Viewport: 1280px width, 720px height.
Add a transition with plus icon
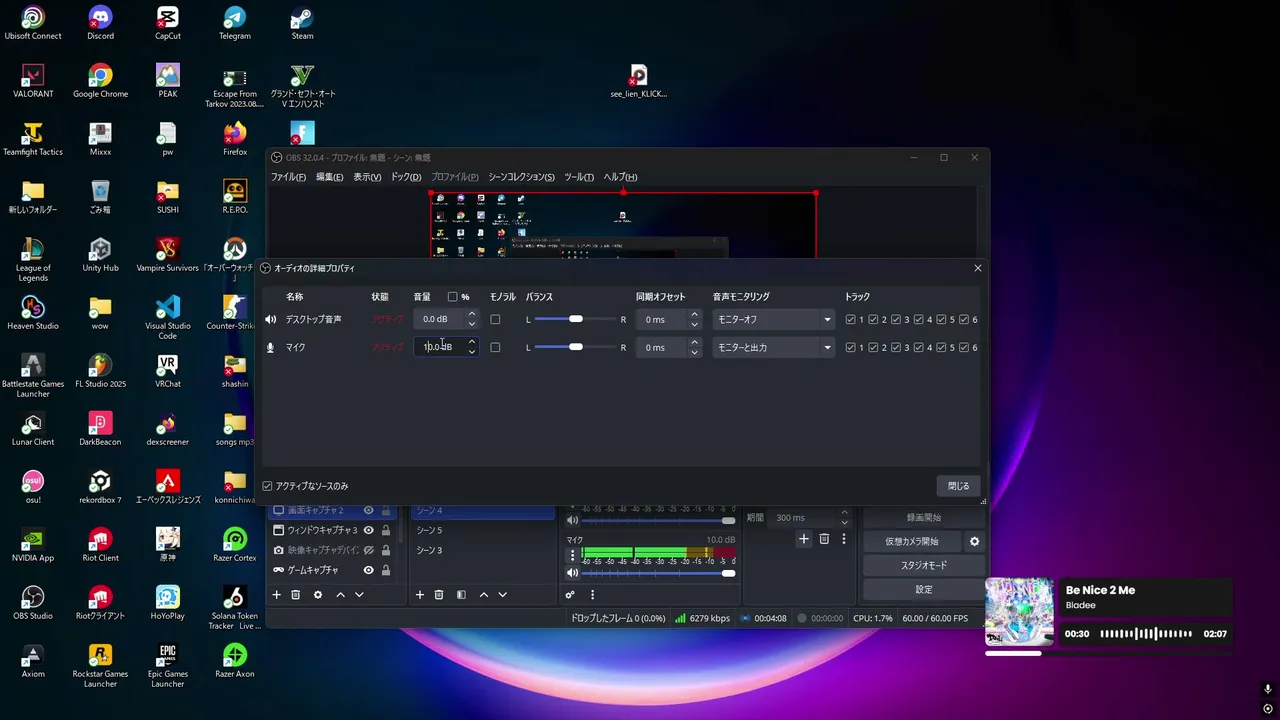[x=803, y=539]
